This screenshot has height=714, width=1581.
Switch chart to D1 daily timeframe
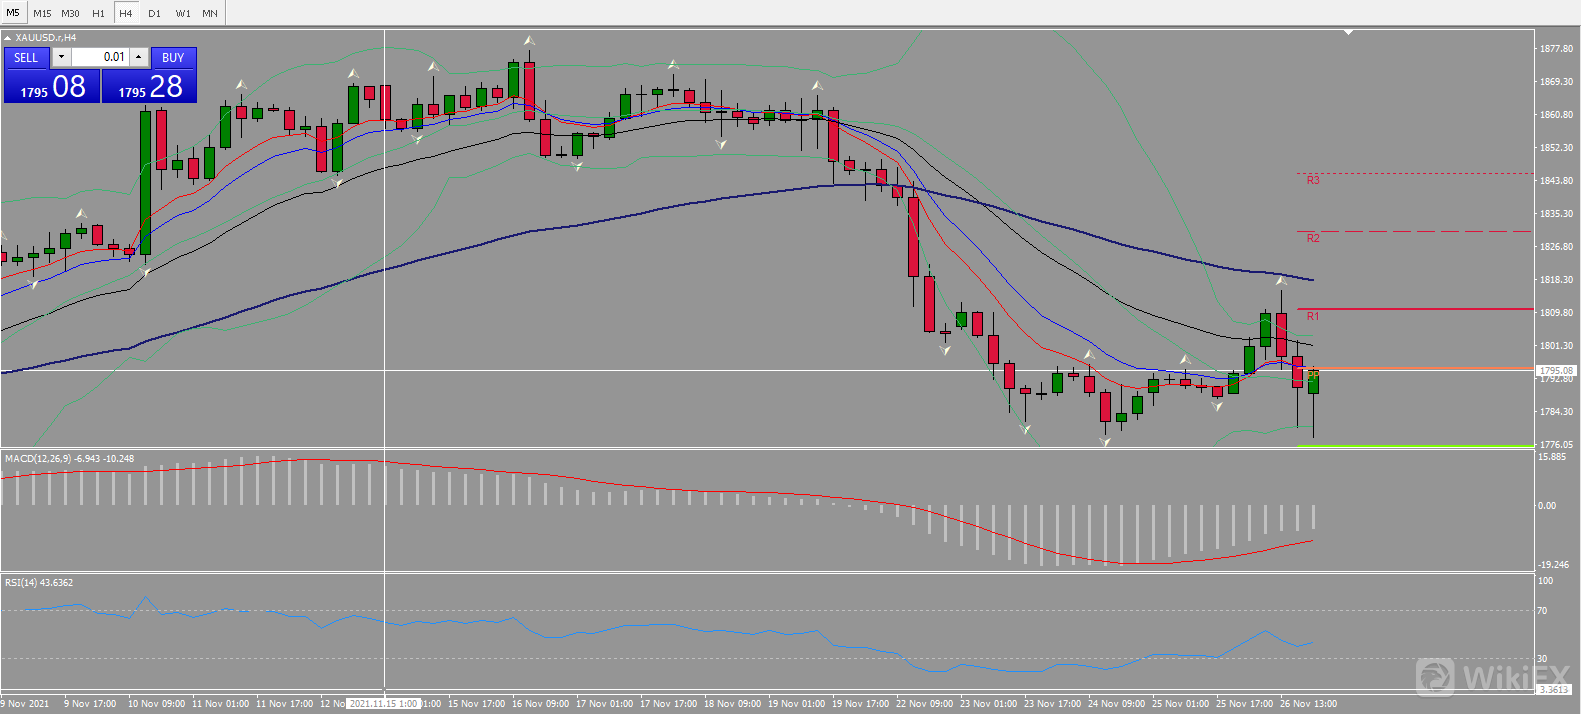click(x=154, y=13)
